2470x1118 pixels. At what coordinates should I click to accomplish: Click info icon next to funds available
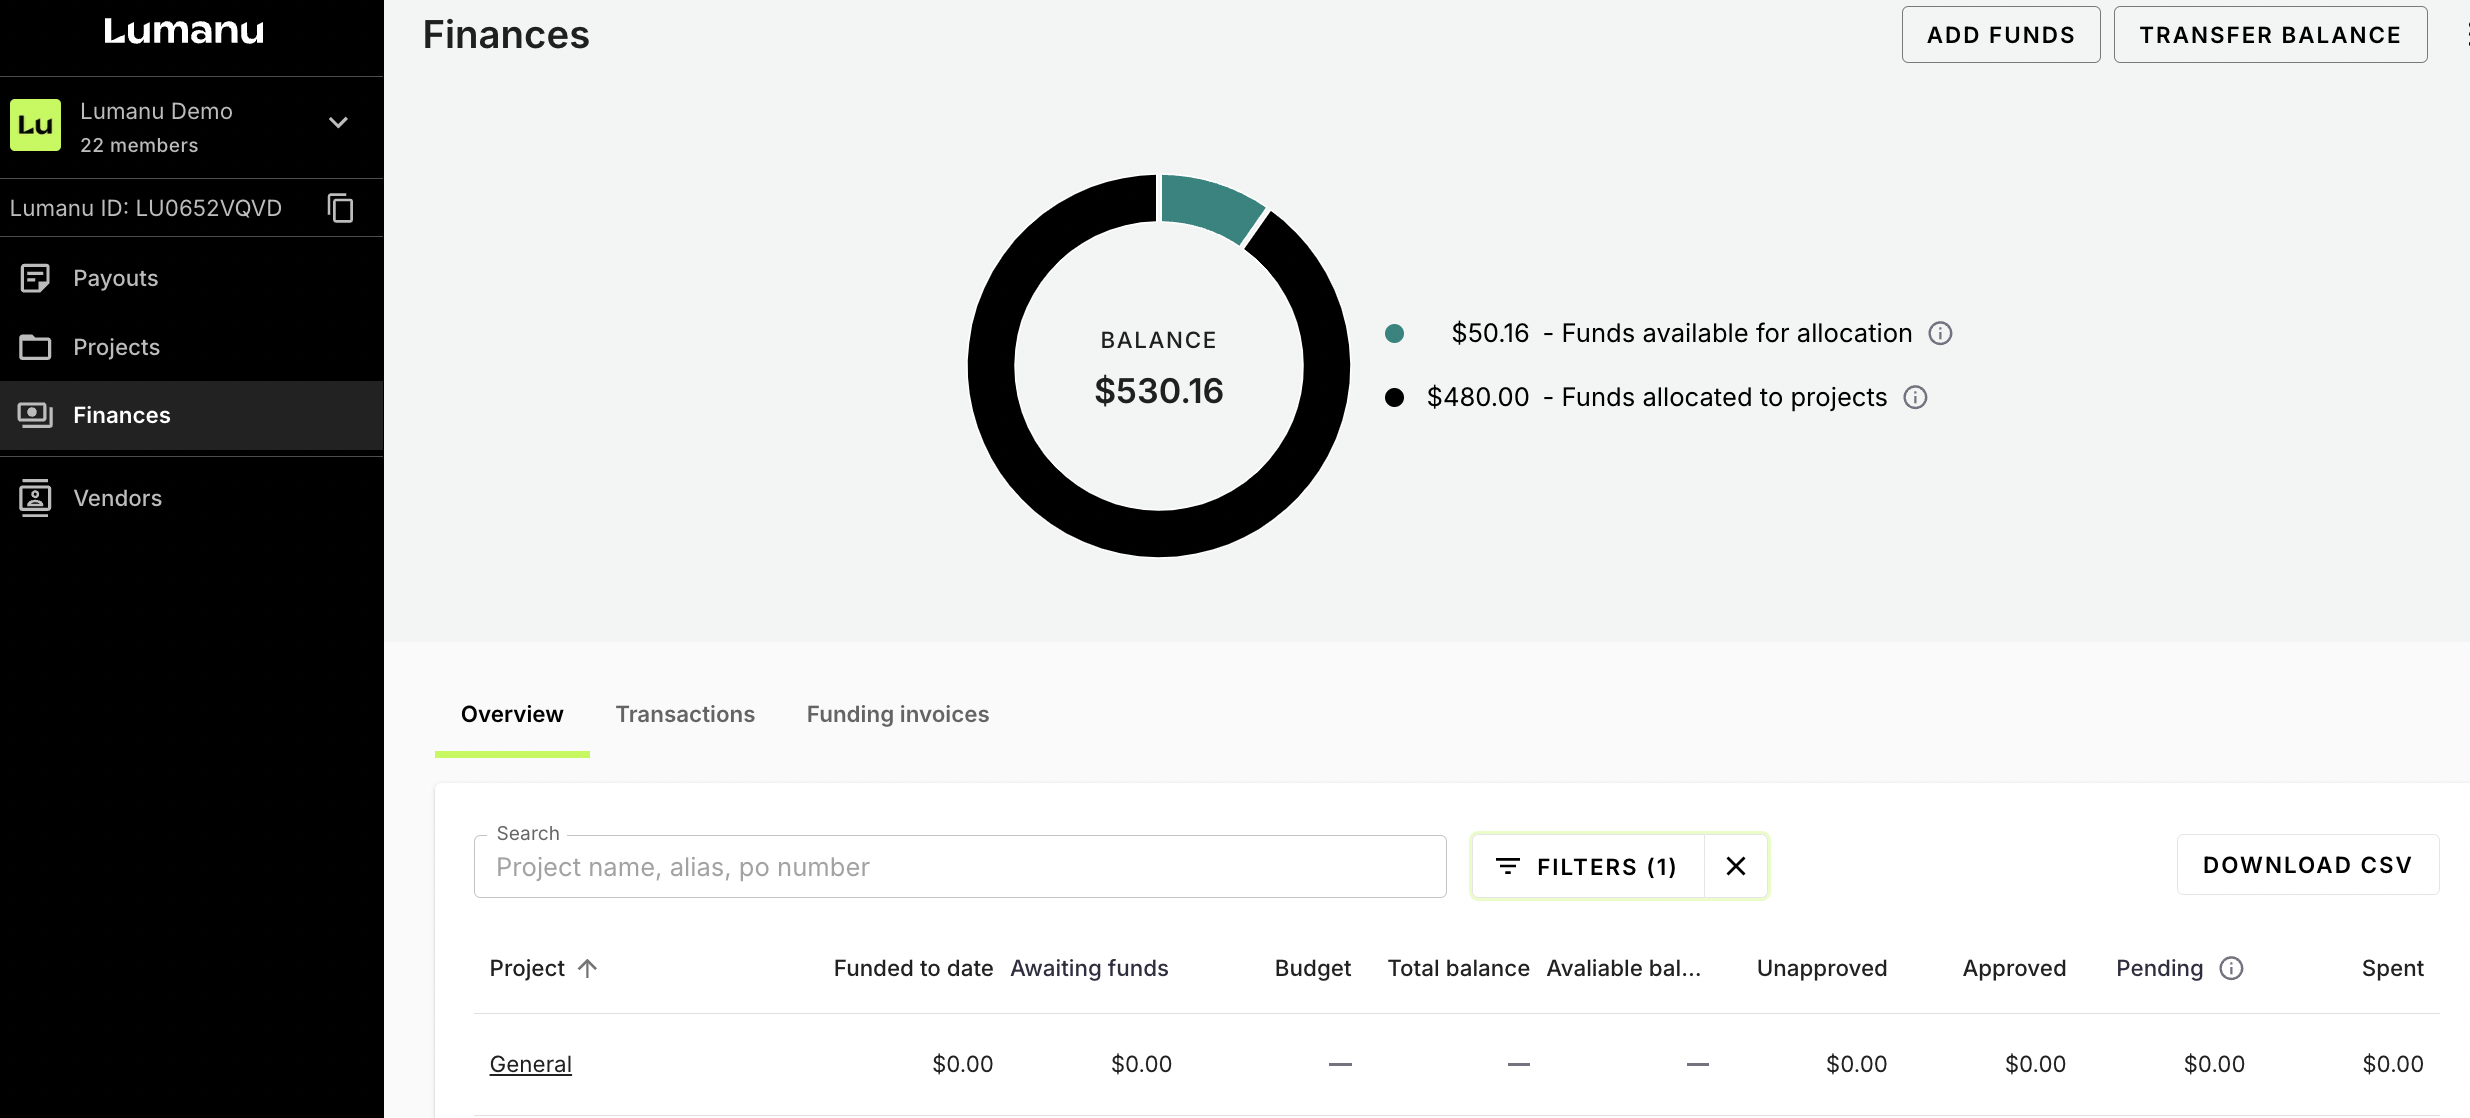coord(1940,333)
